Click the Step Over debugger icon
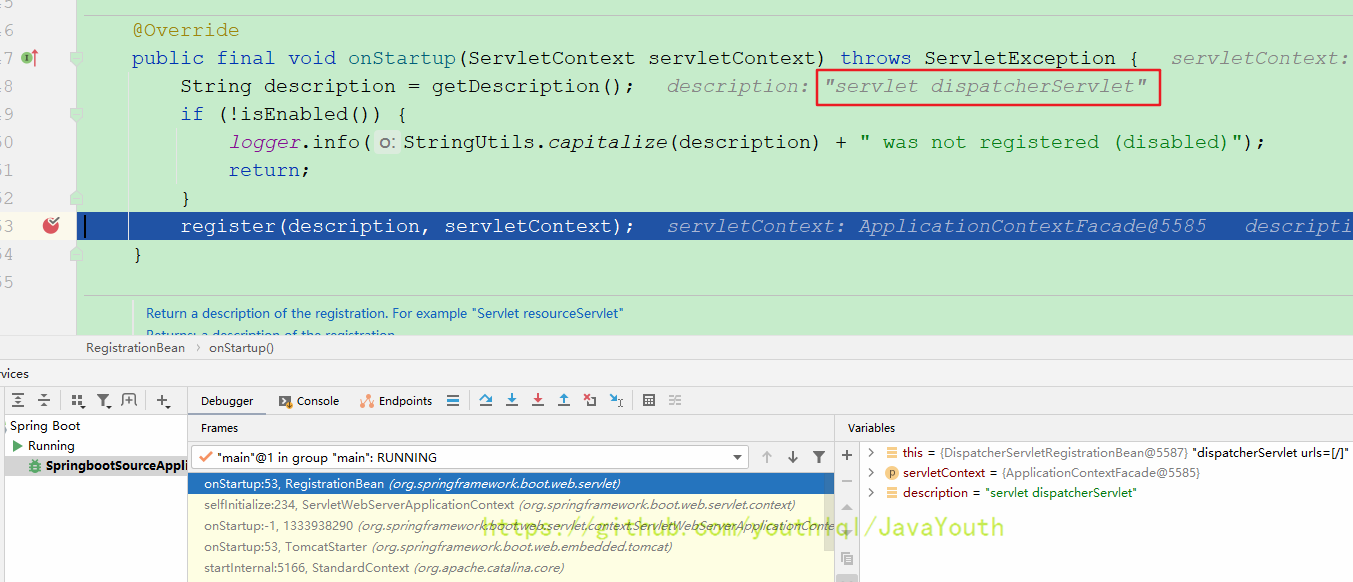The height and width of the screenshot is (582, 1353). [x=486, y=401]
